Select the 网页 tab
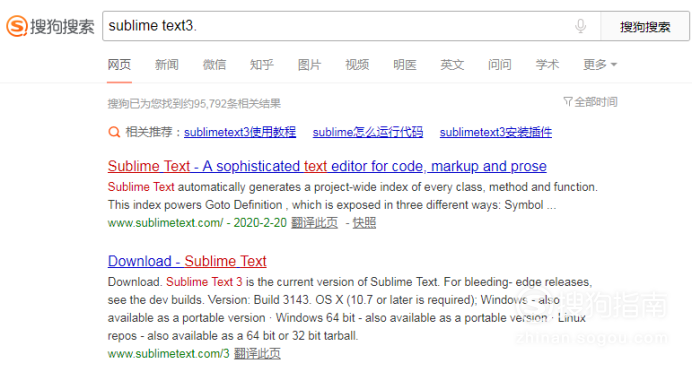The image size is (692, 372). pyautogui.click(x=119, y=65)
